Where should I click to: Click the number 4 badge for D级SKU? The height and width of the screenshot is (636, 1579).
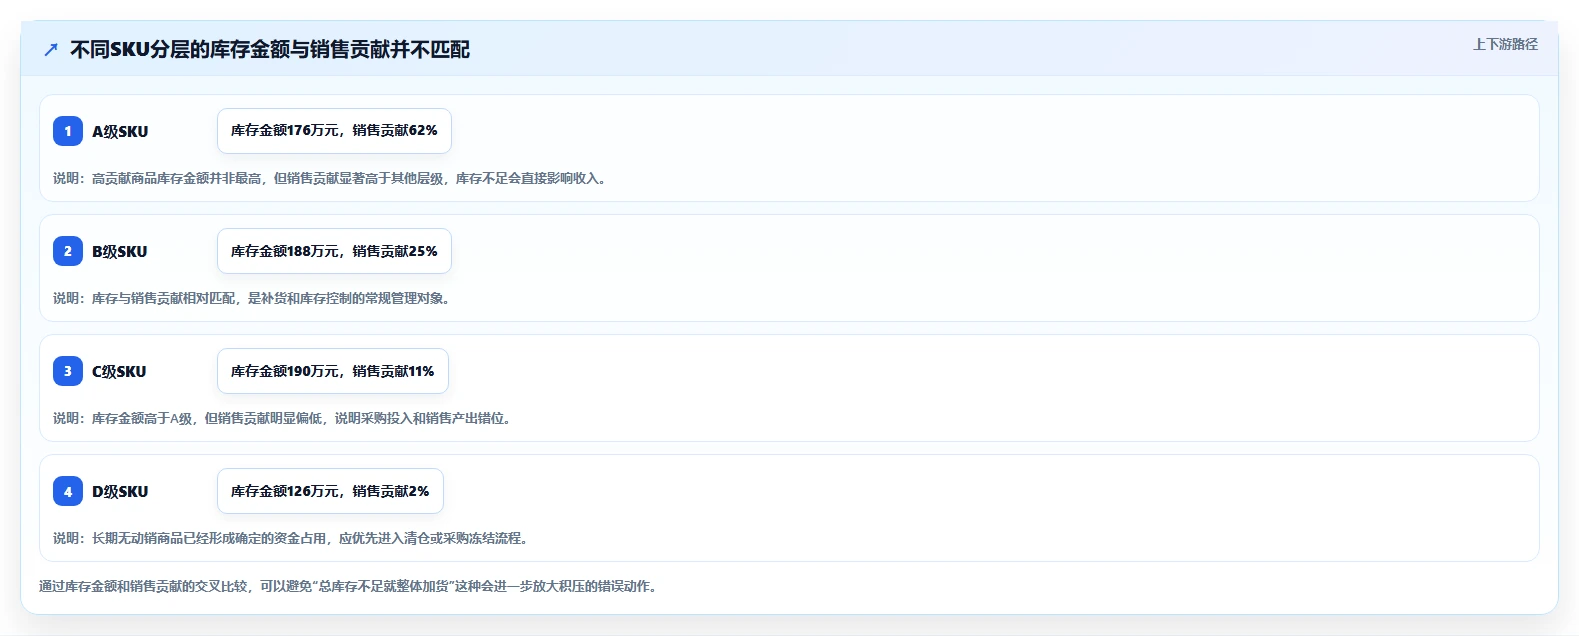click(x=68, y=491)
